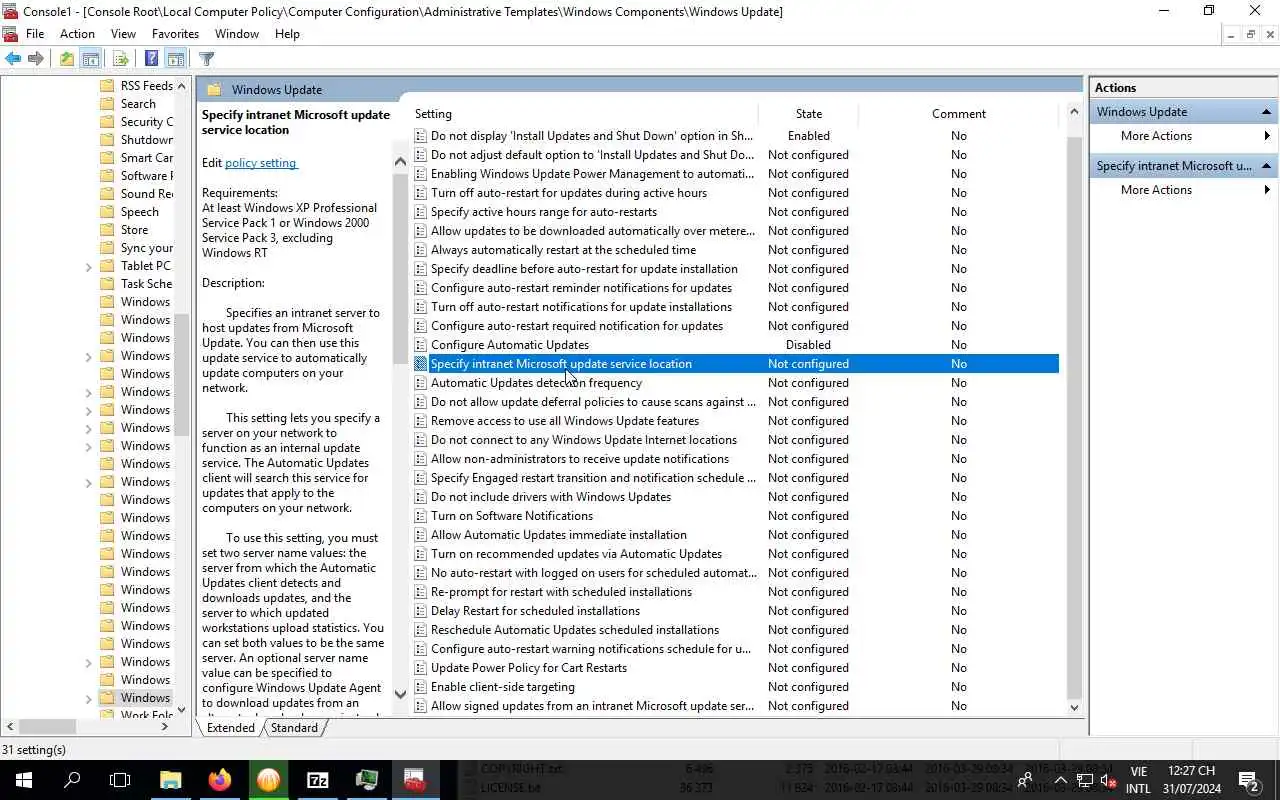
Task: Select Enable client-side targeting setting
Action: coord(736,687)
